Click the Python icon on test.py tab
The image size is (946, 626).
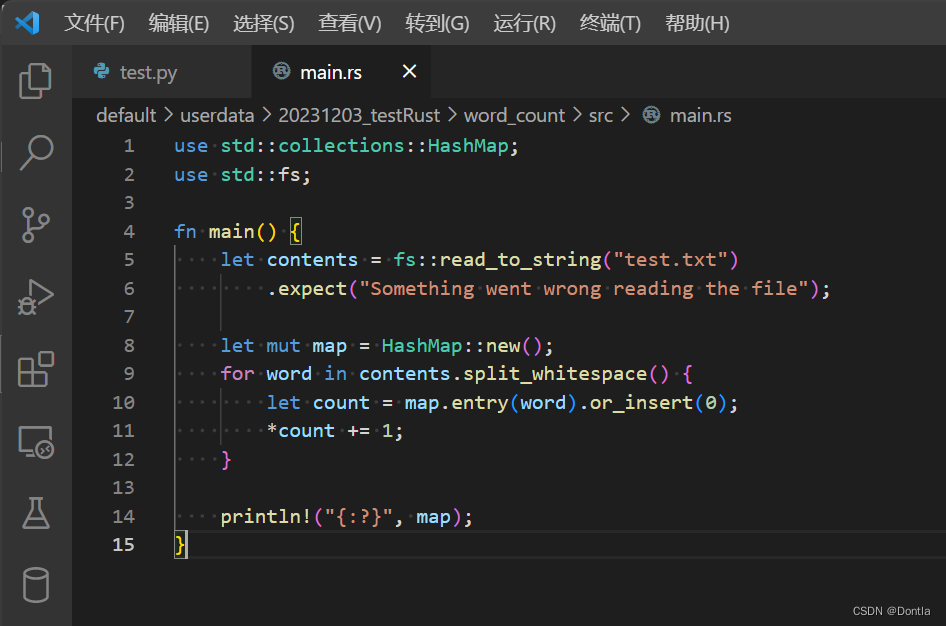[101, 71]
